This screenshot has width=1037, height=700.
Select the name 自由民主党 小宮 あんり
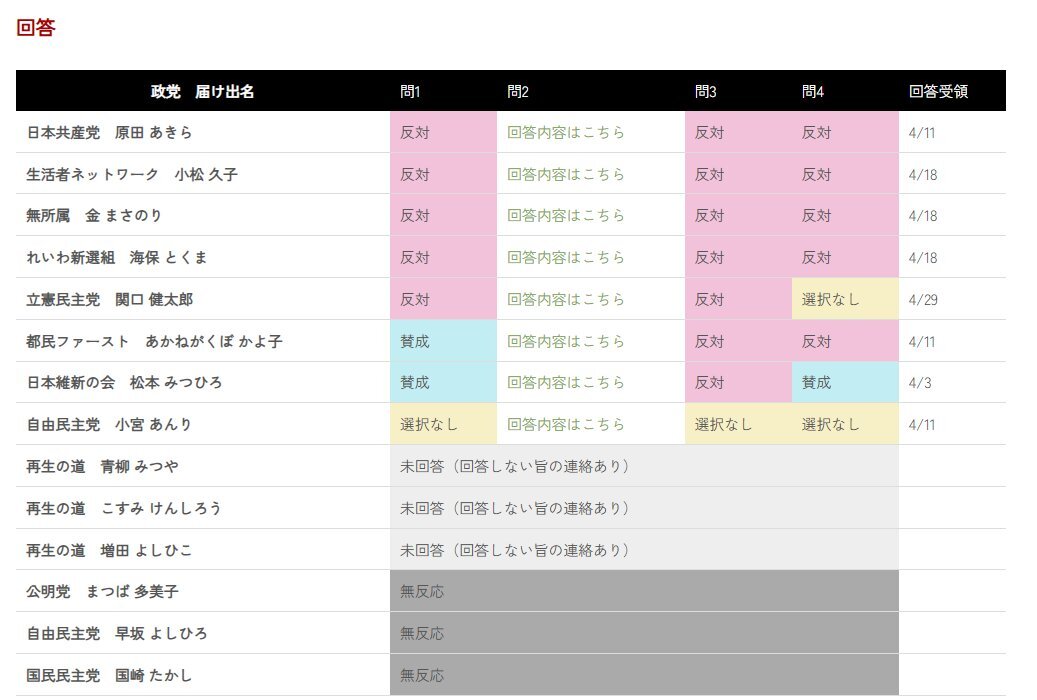tap(109, 425)
